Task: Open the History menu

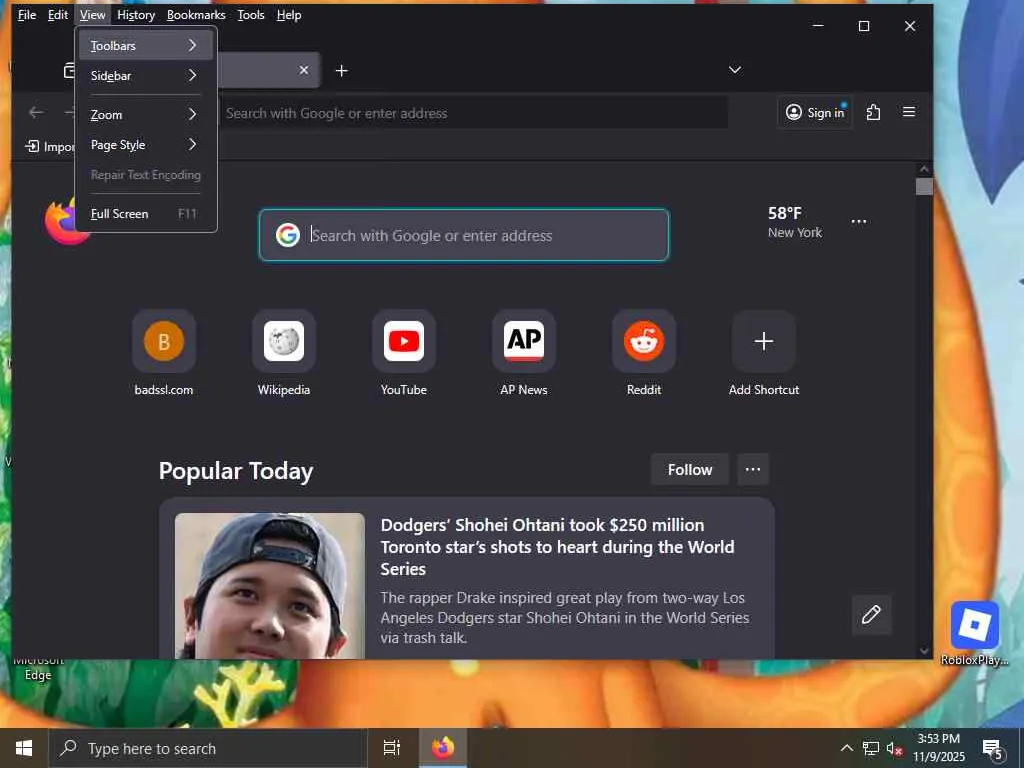Action: 136,14
